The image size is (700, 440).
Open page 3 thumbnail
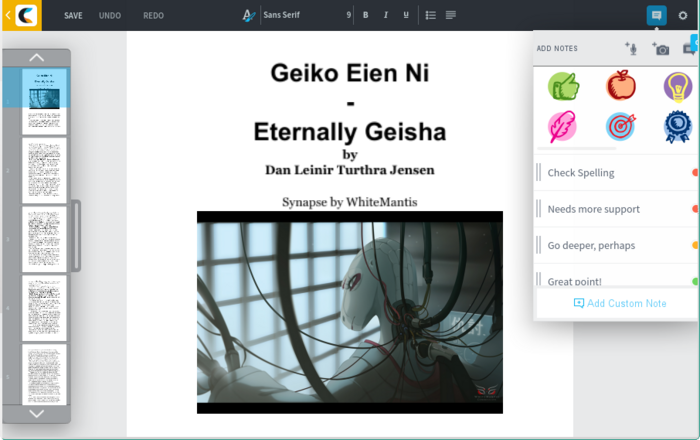click(x=44, y=239)
